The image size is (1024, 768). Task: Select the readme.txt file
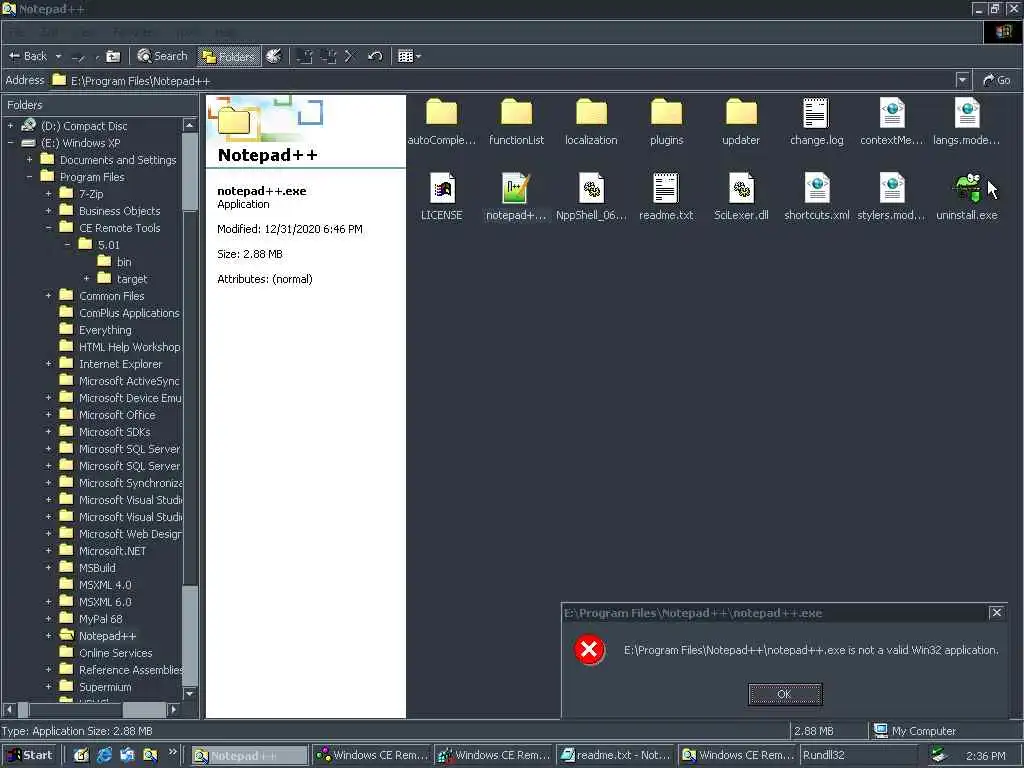pyautogui.click(x=666, y=197)
